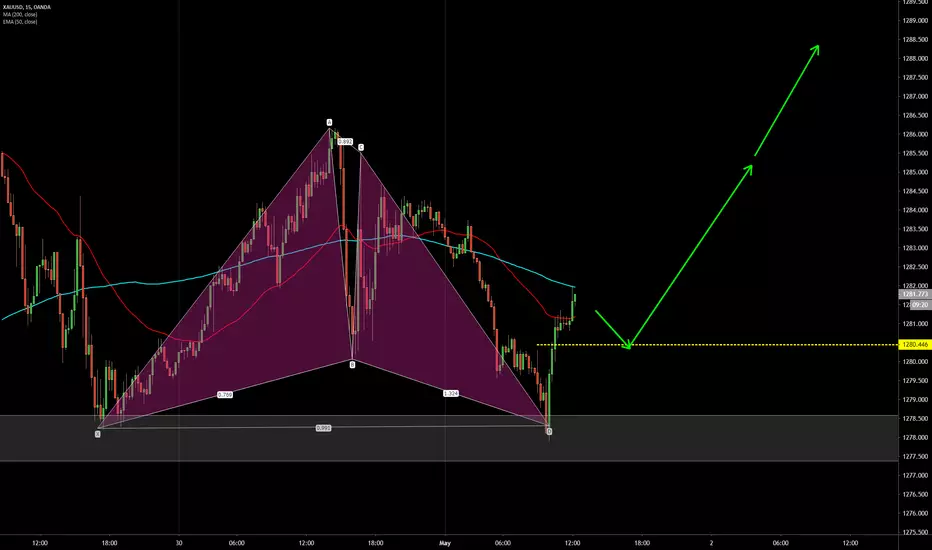Click pattern point label C
932x550 pixels.
(361, 147)
